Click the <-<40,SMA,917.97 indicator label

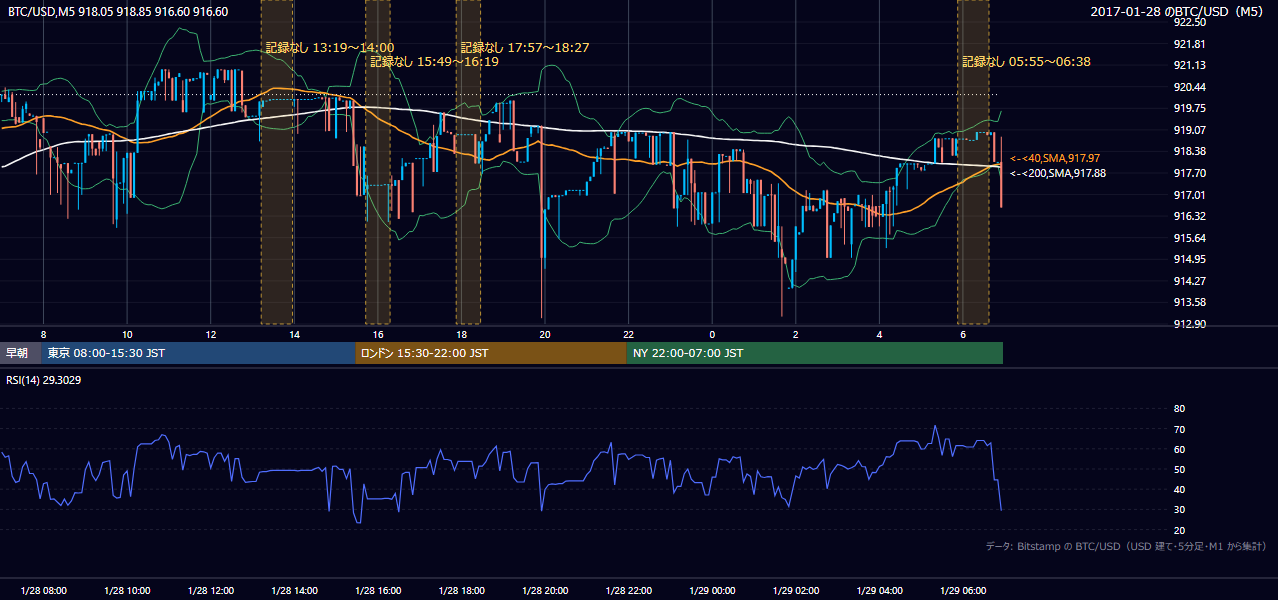pyautogui.click(x=1055, y=158)
